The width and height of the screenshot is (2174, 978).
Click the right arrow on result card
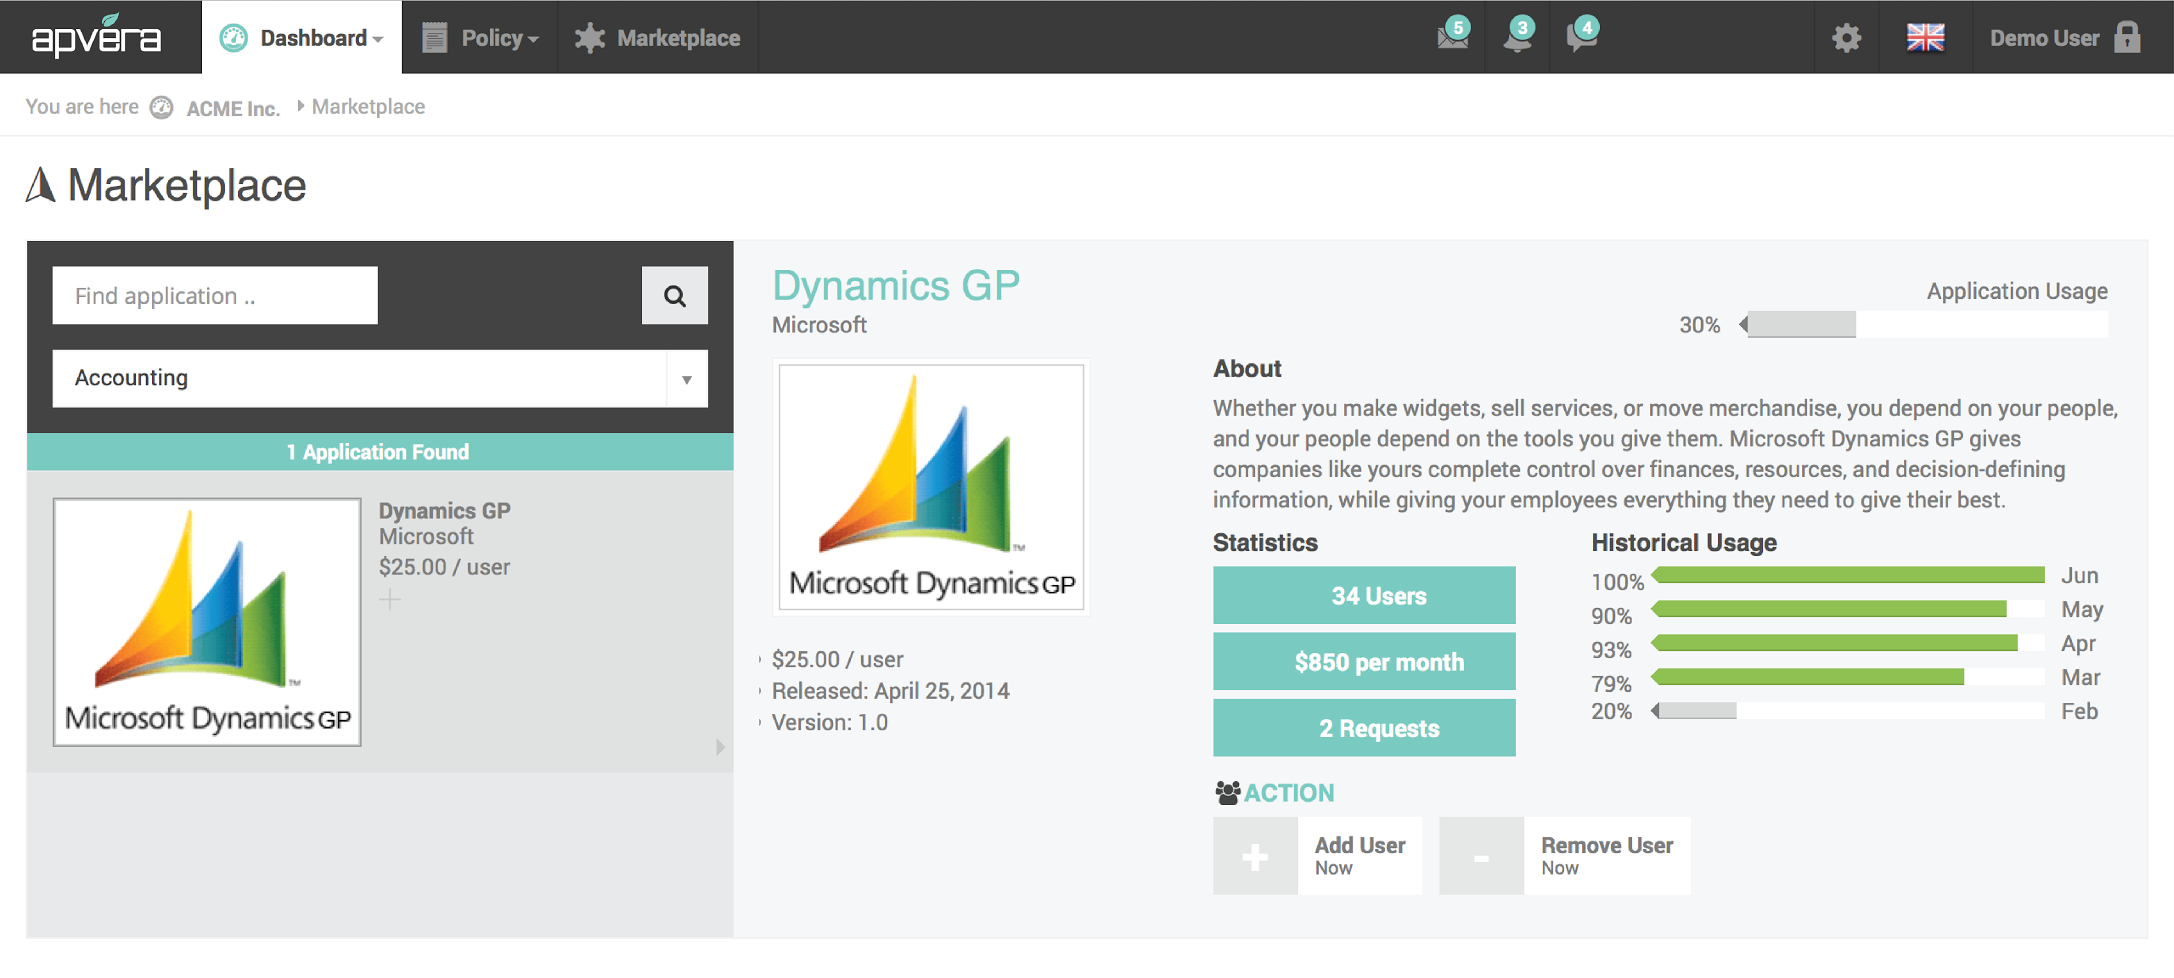pyautogui.click(x=720, y=747)
